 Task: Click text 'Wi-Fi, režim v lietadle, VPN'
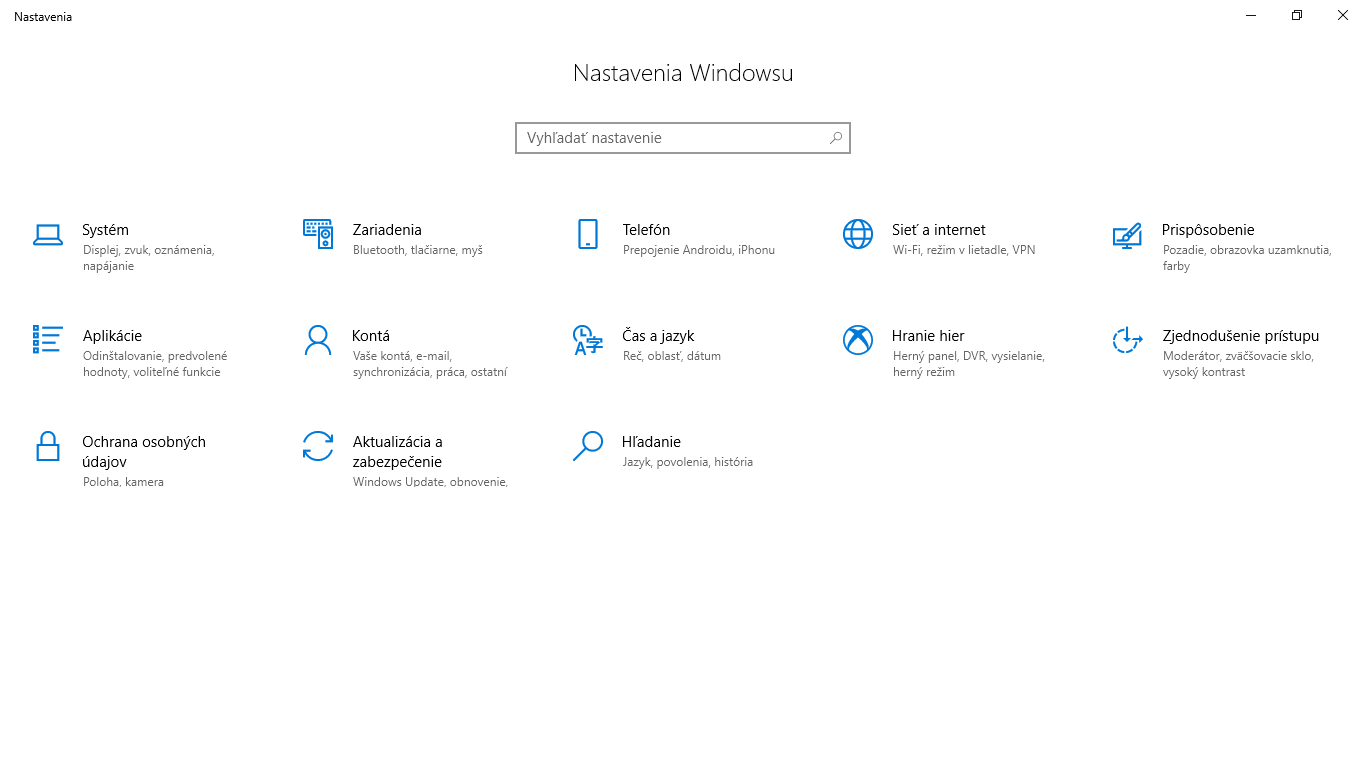(964, 250)
